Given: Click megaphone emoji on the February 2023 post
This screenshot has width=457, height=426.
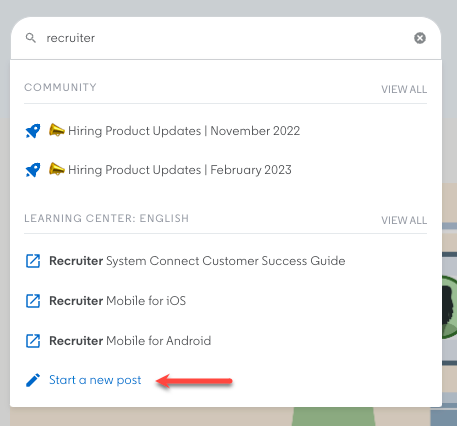Looking at the screenshot, I should [56, 169].
